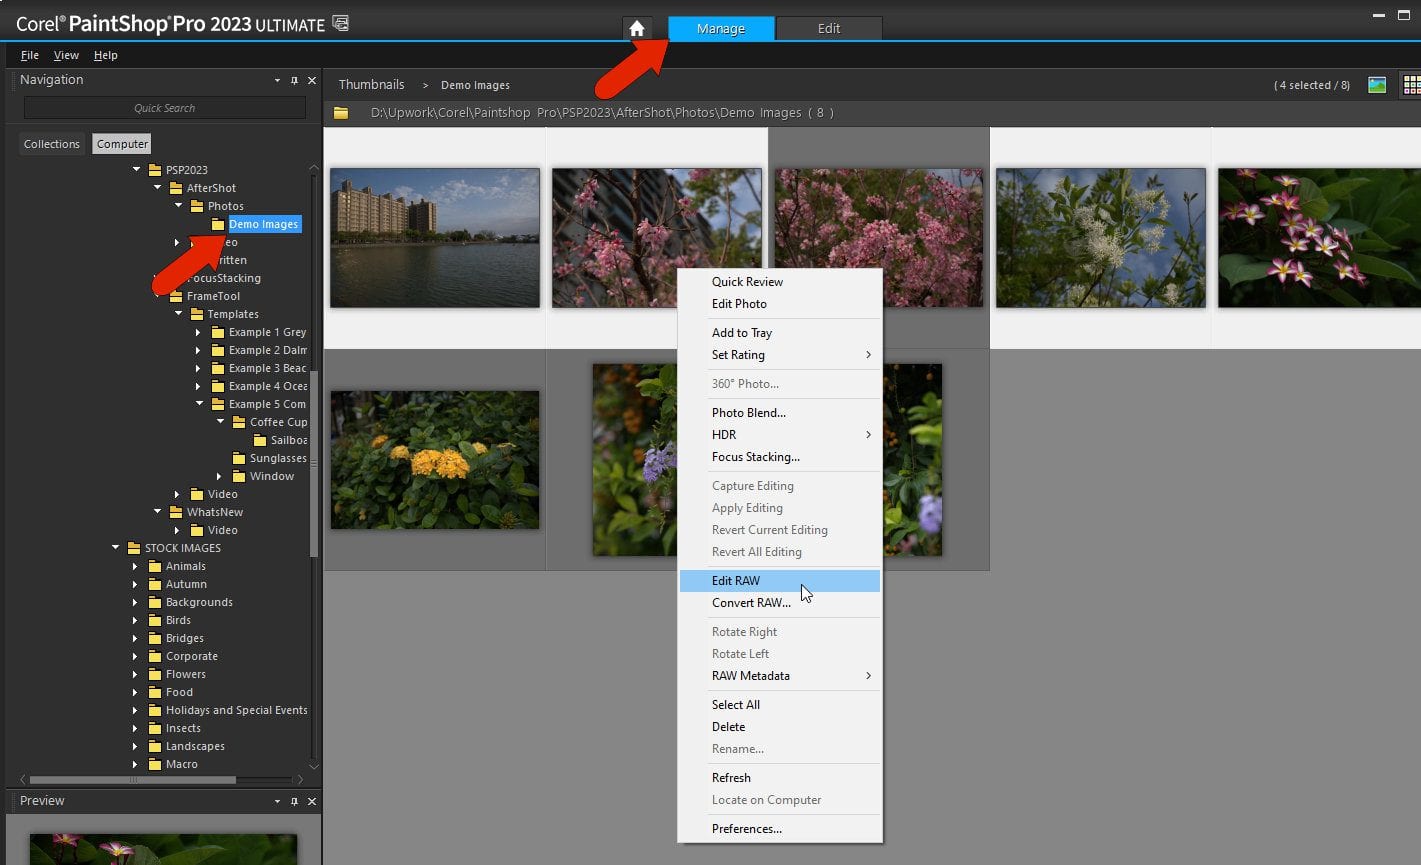Open the View menu
The image size is (1421, 865).
click(x=65, y=55)
